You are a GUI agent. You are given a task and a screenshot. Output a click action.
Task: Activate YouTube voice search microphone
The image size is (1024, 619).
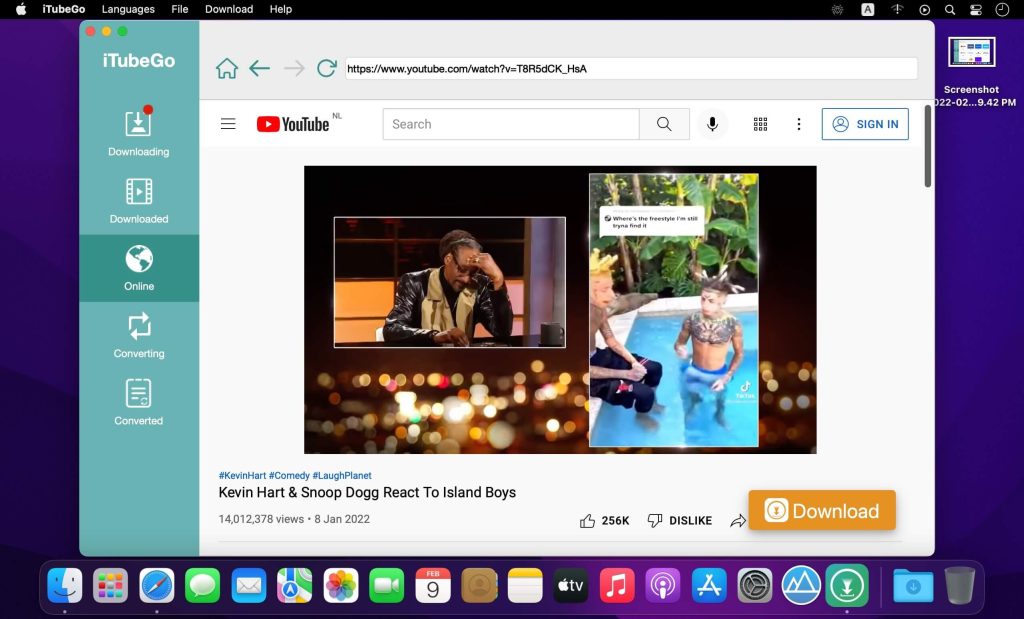coord(712,124)
